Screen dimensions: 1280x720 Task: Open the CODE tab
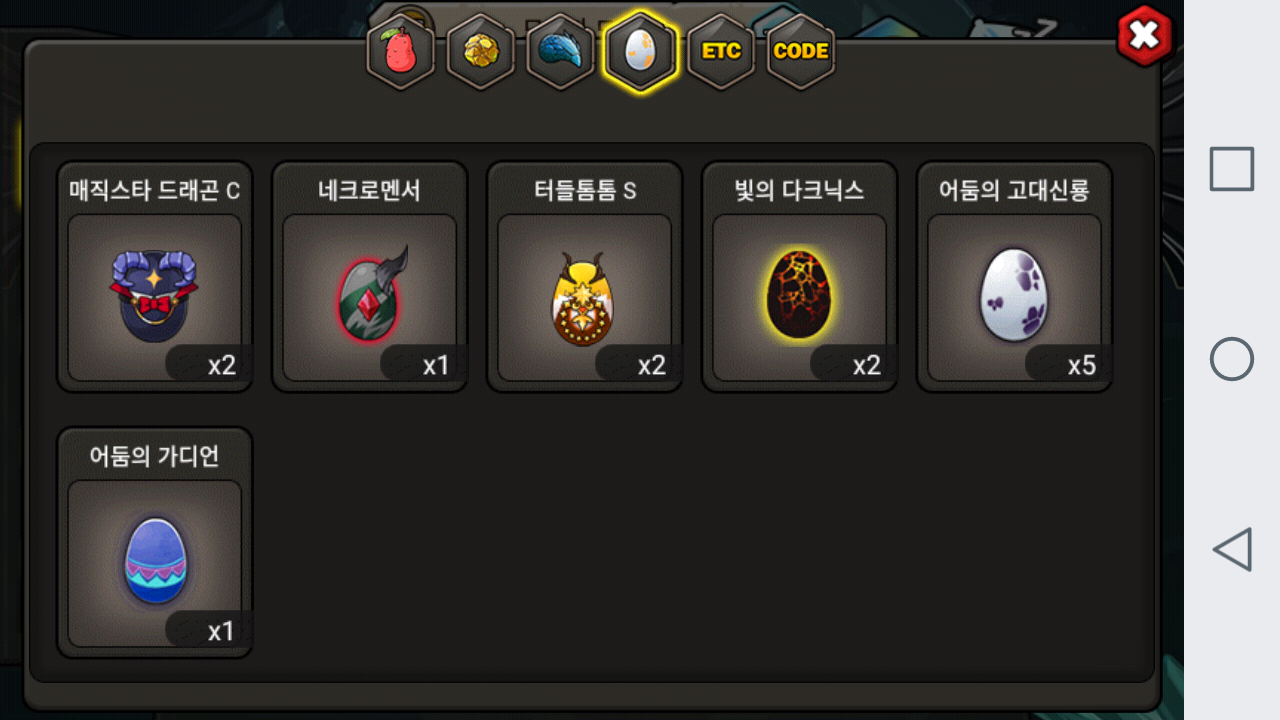pyautogui.click(x=801, y=51)
